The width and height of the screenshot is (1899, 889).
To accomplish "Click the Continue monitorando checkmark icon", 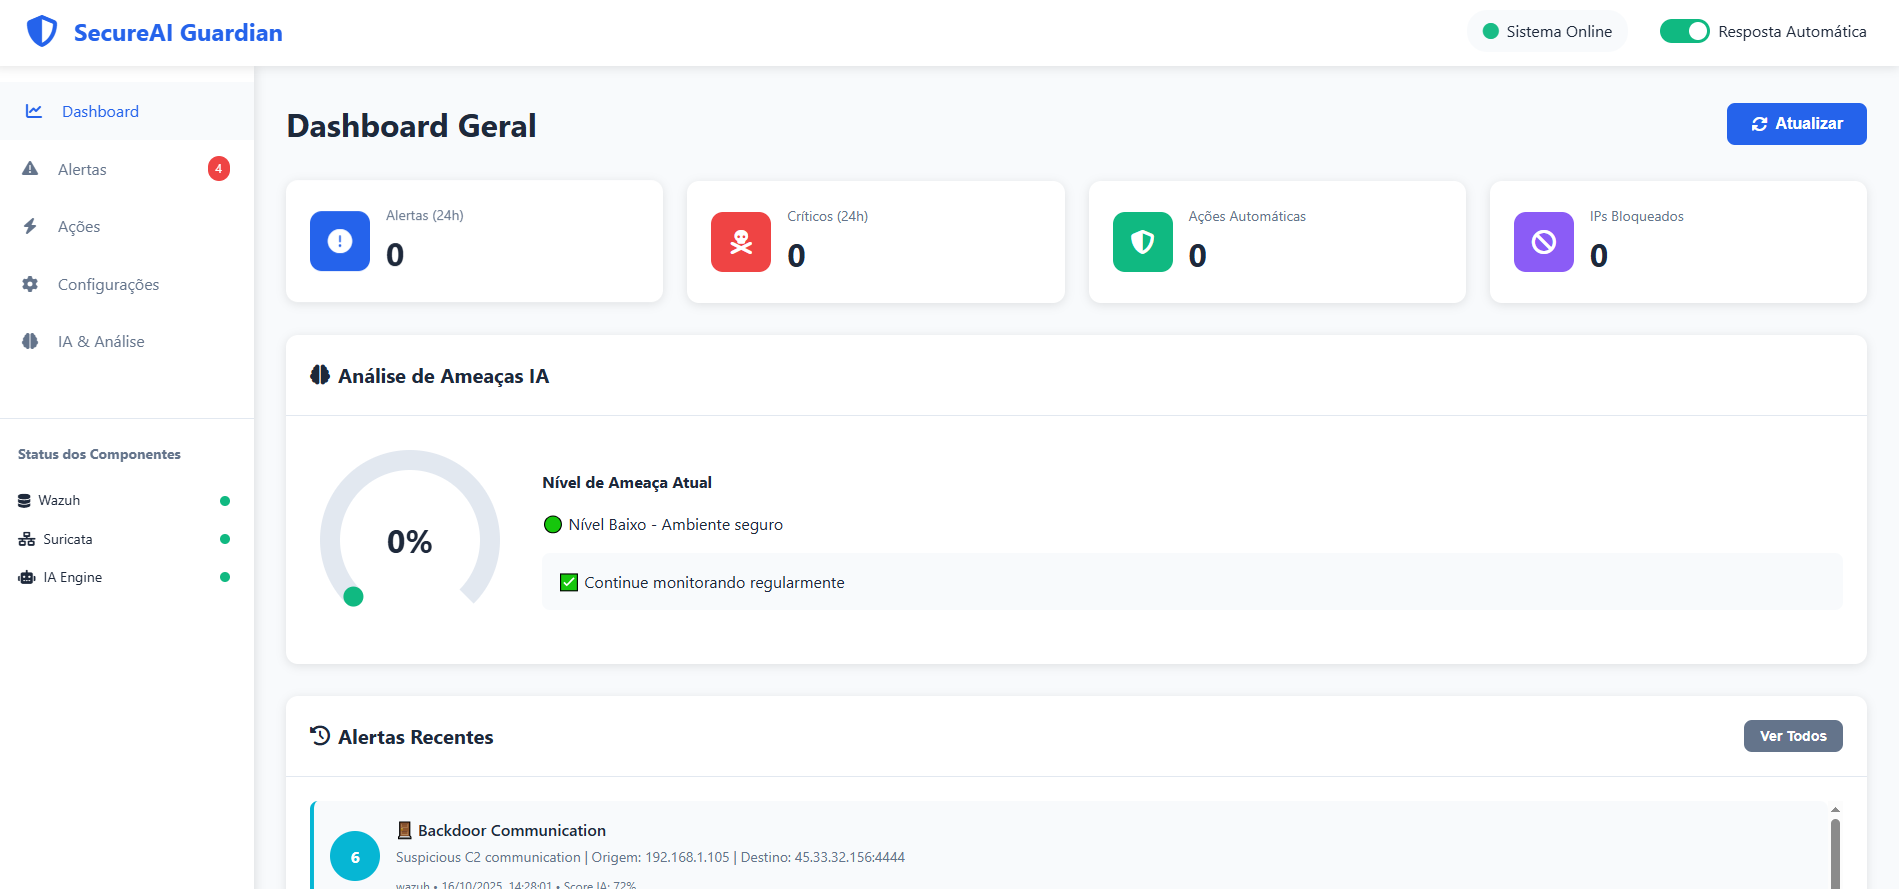I will pos(569,583).
